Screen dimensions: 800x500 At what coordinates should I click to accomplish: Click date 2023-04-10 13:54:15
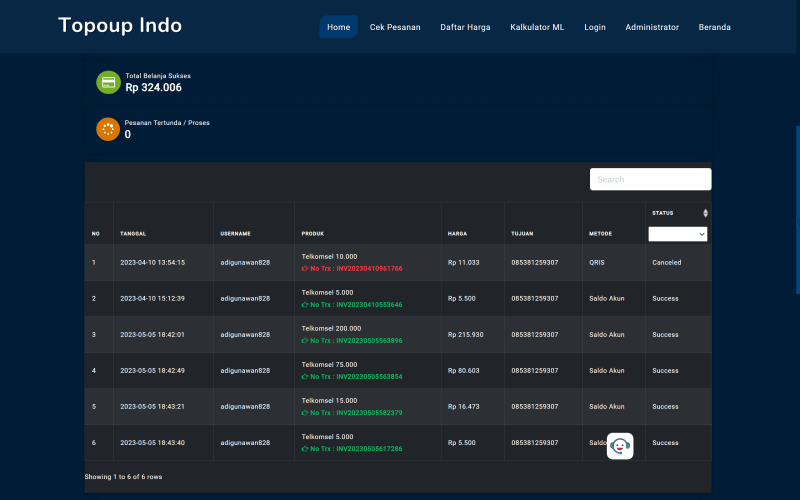(x=153, y=262)
